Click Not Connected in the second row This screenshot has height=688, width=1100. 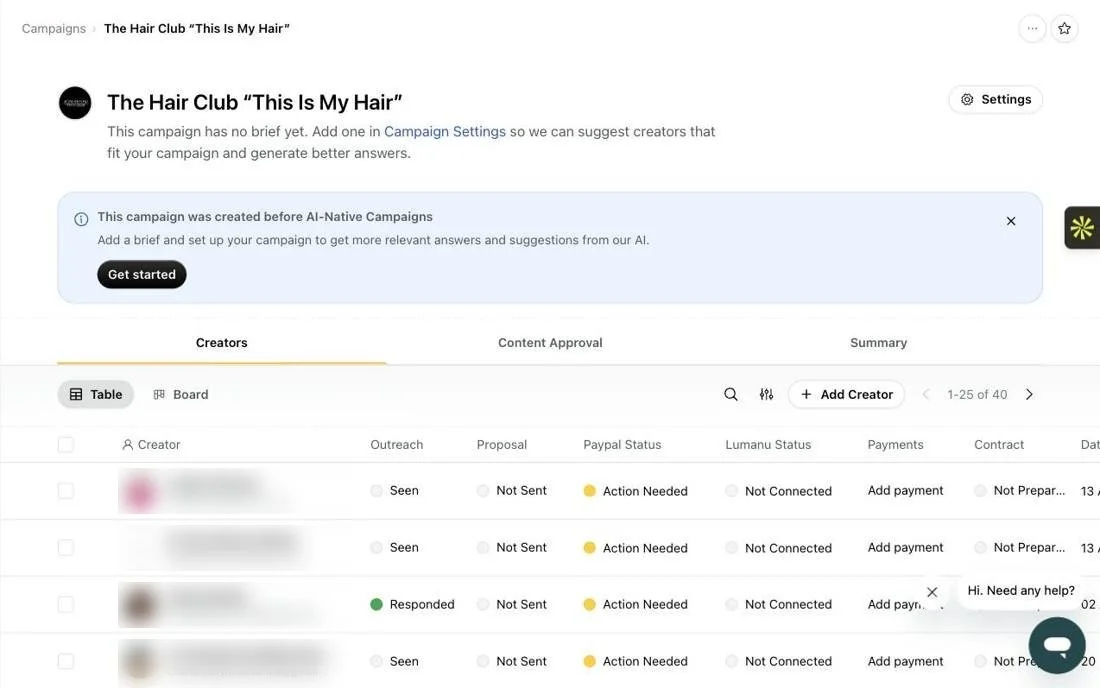coord(779,548)
